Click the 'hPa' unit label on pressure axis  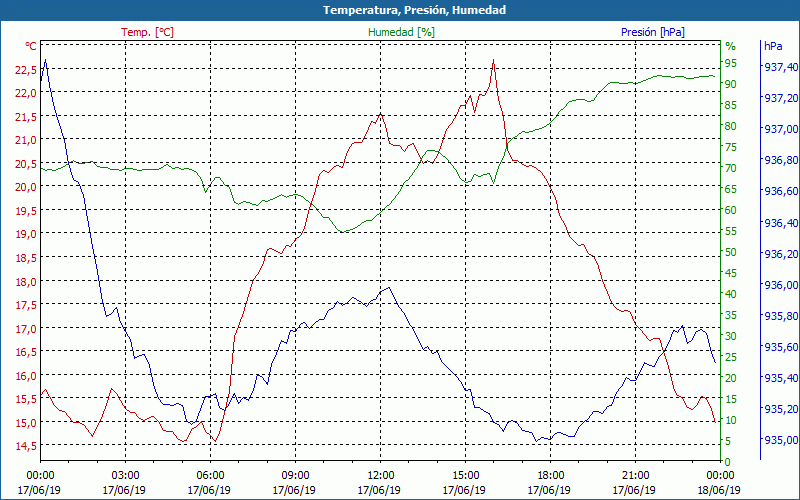click(x=773, y=46)
